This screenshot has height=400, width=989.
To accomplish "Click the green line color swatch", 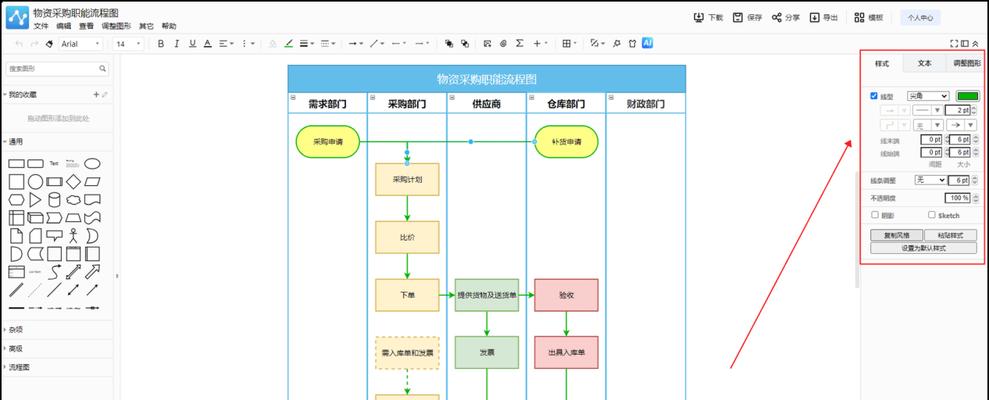I will click(968, 96).
